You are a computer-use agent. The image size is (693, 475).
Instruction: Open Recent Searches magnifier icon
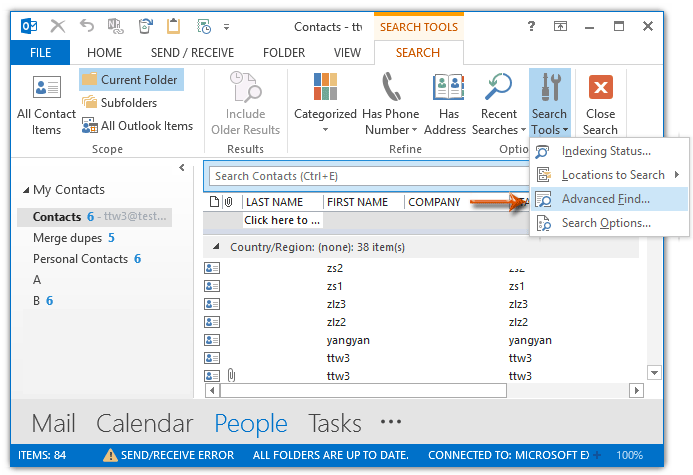coord(498,88)
